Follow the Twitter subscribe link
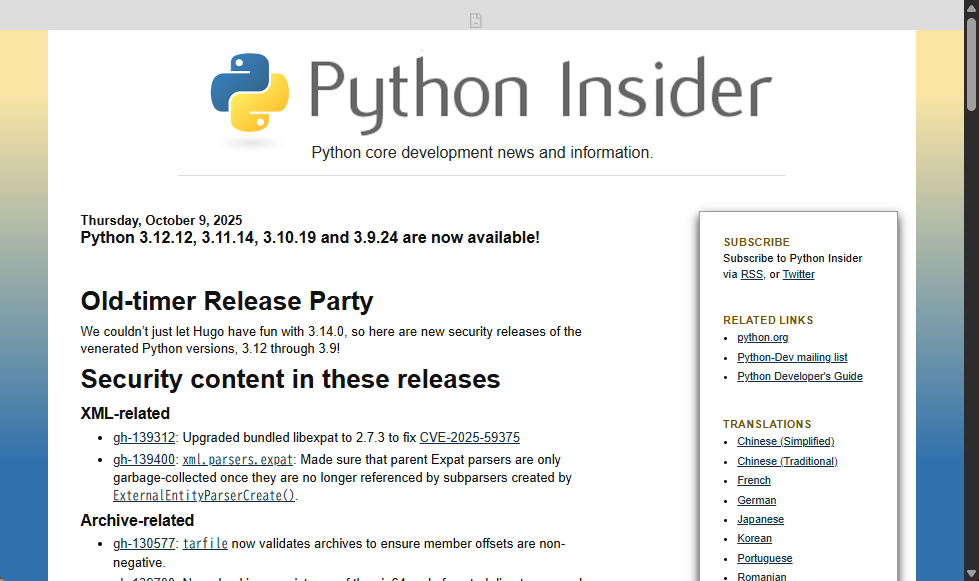979x581 pixels. tap(798, 274)
